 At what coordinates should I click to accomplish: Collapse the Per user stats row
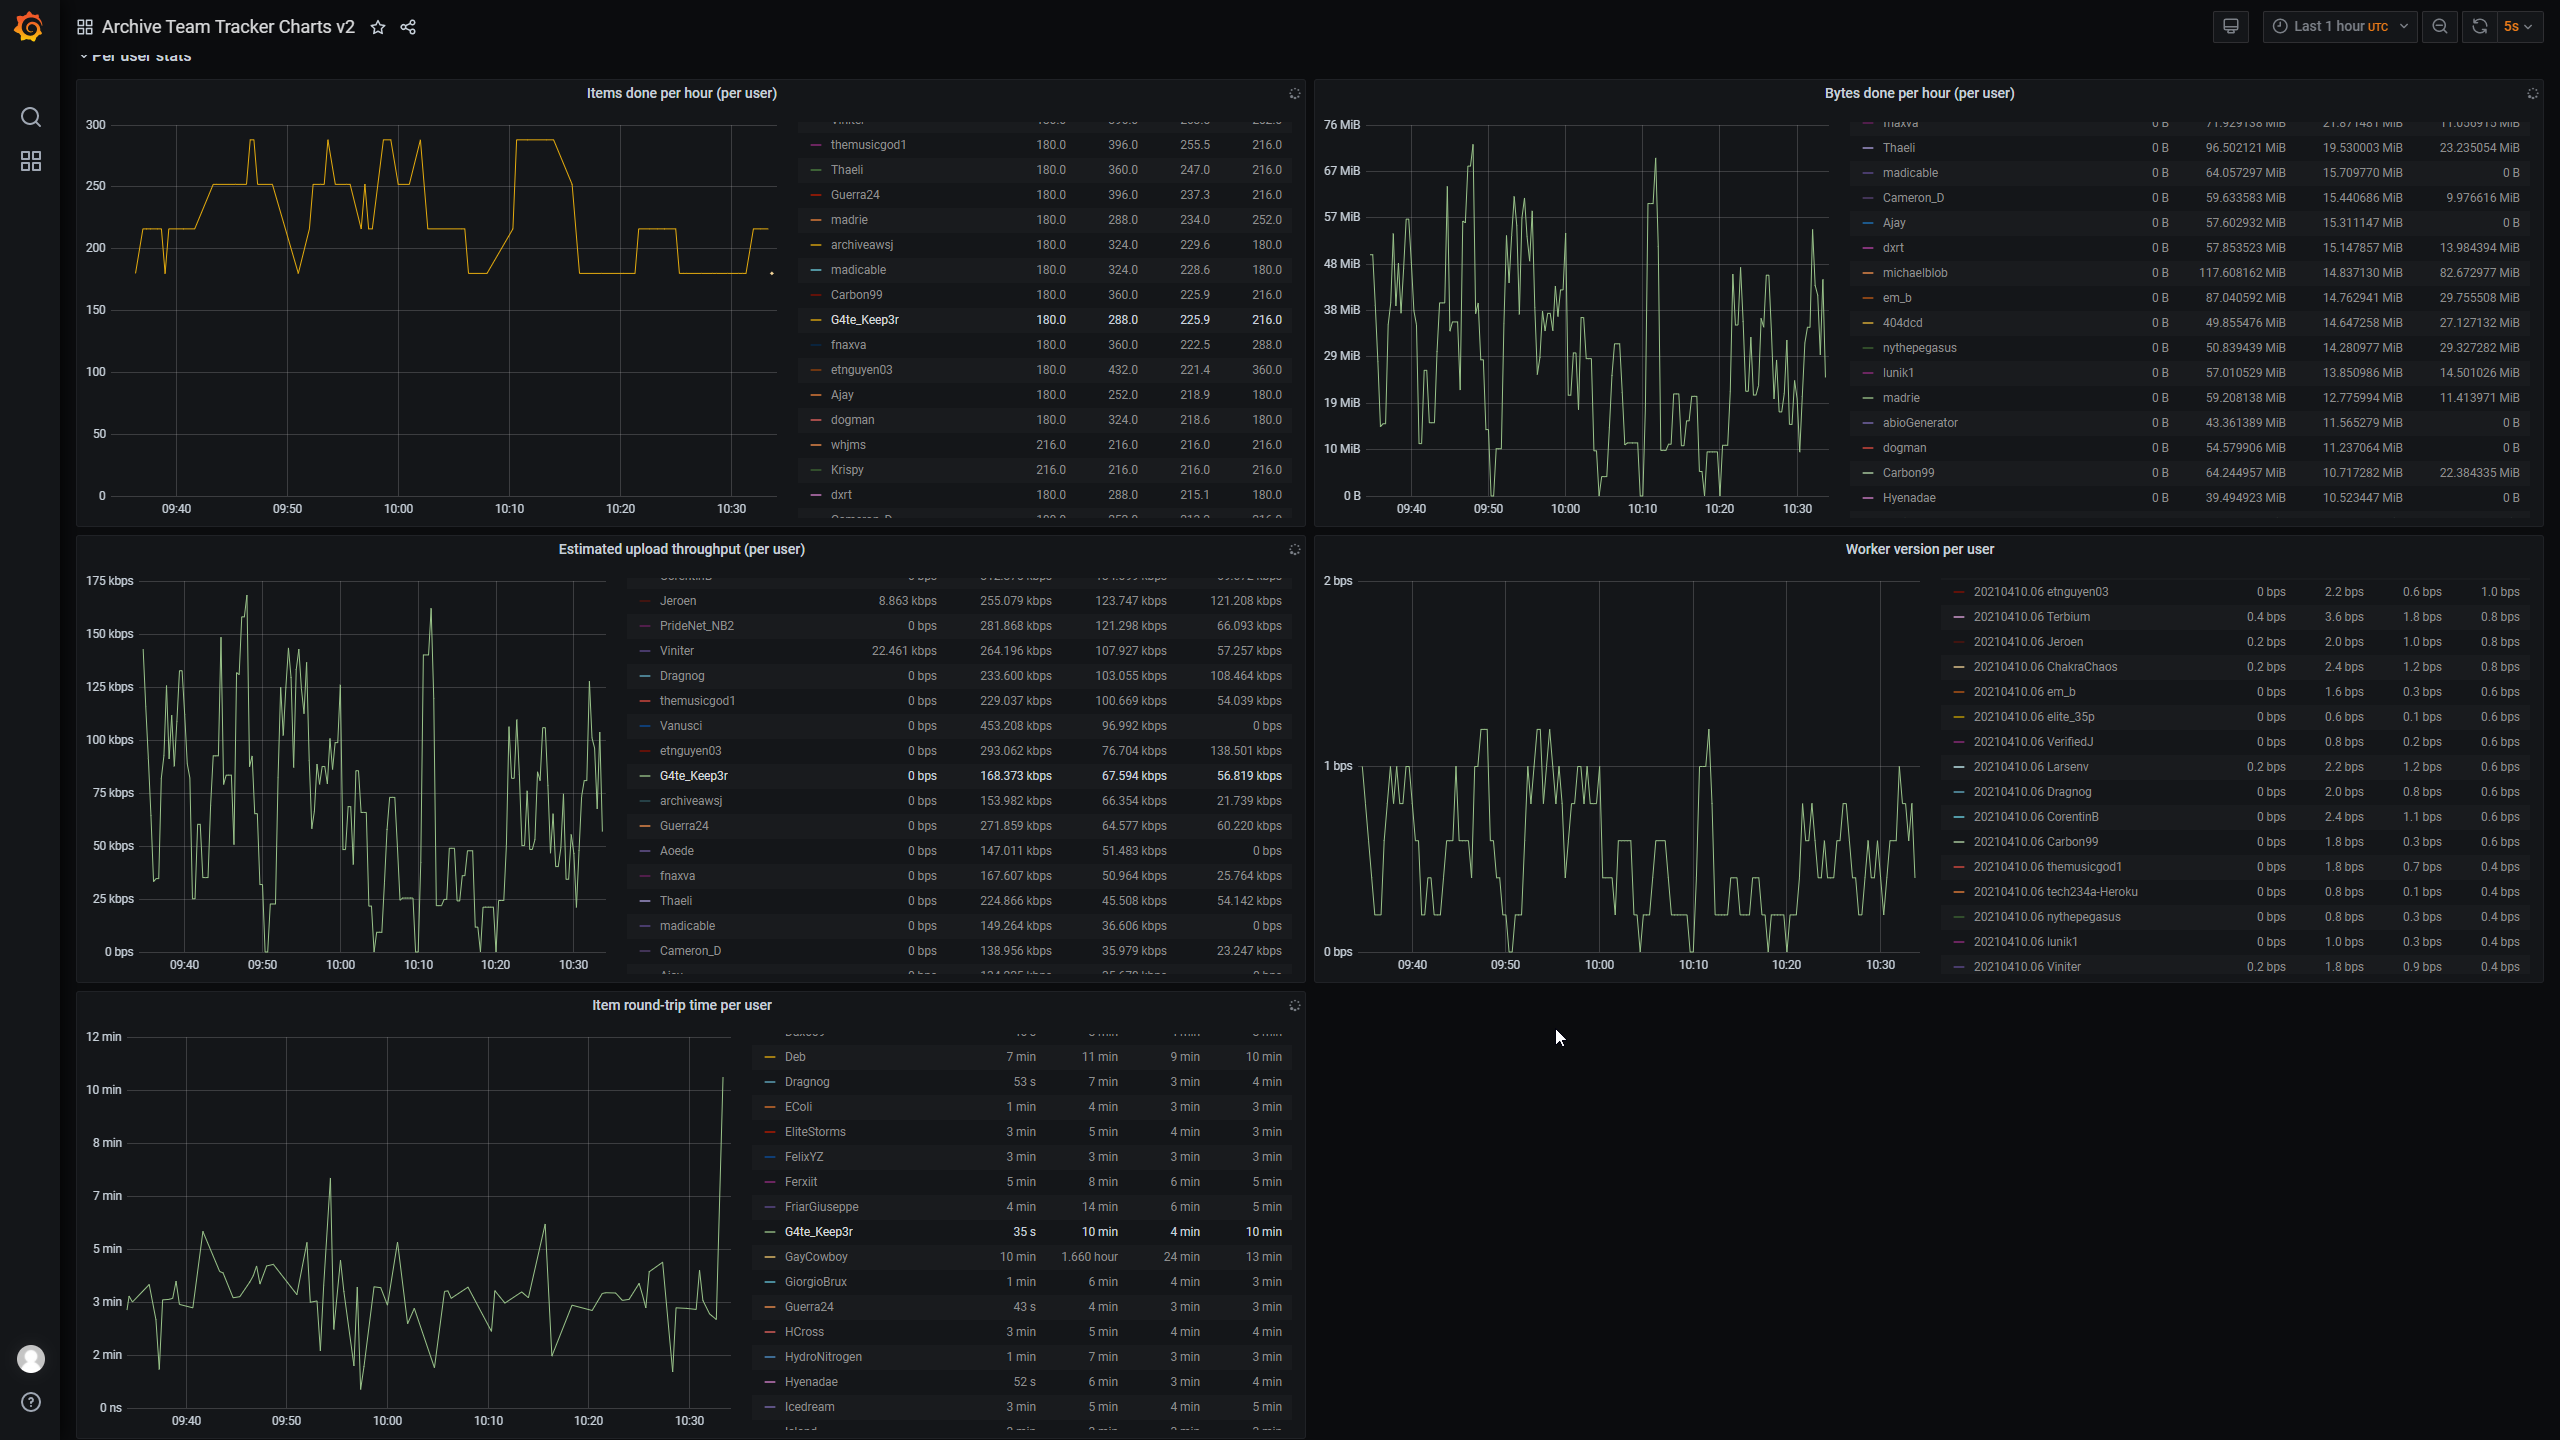140,57
